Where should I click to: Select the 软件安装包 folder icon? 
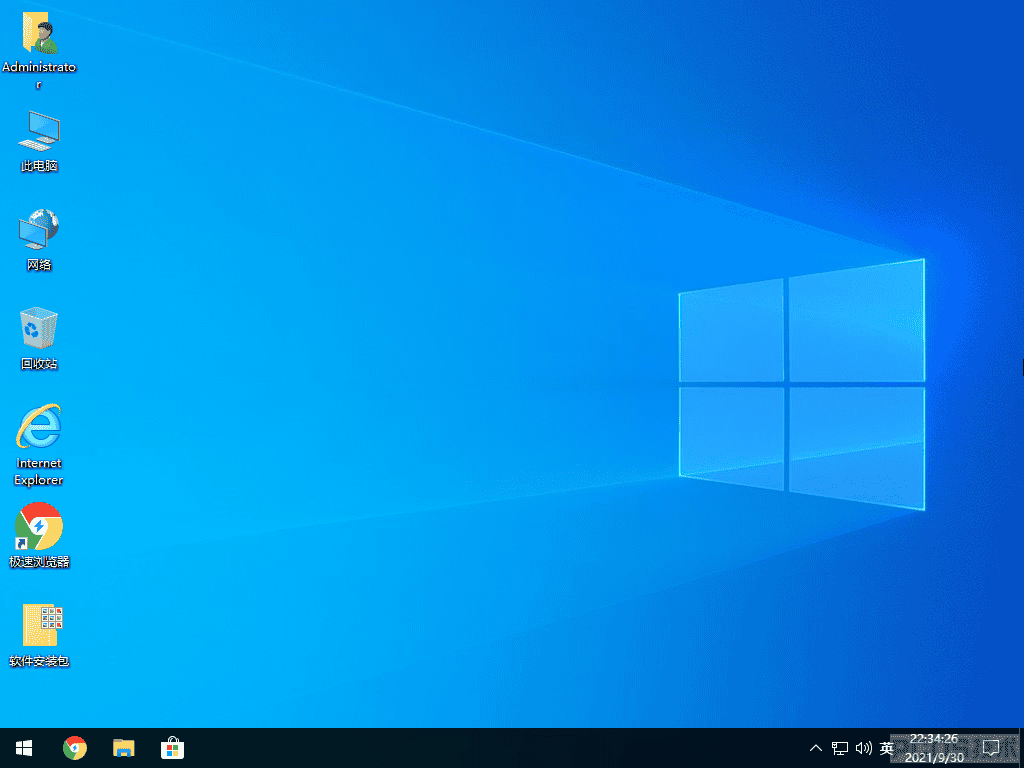pyautogui.click(x=39, y=635)
